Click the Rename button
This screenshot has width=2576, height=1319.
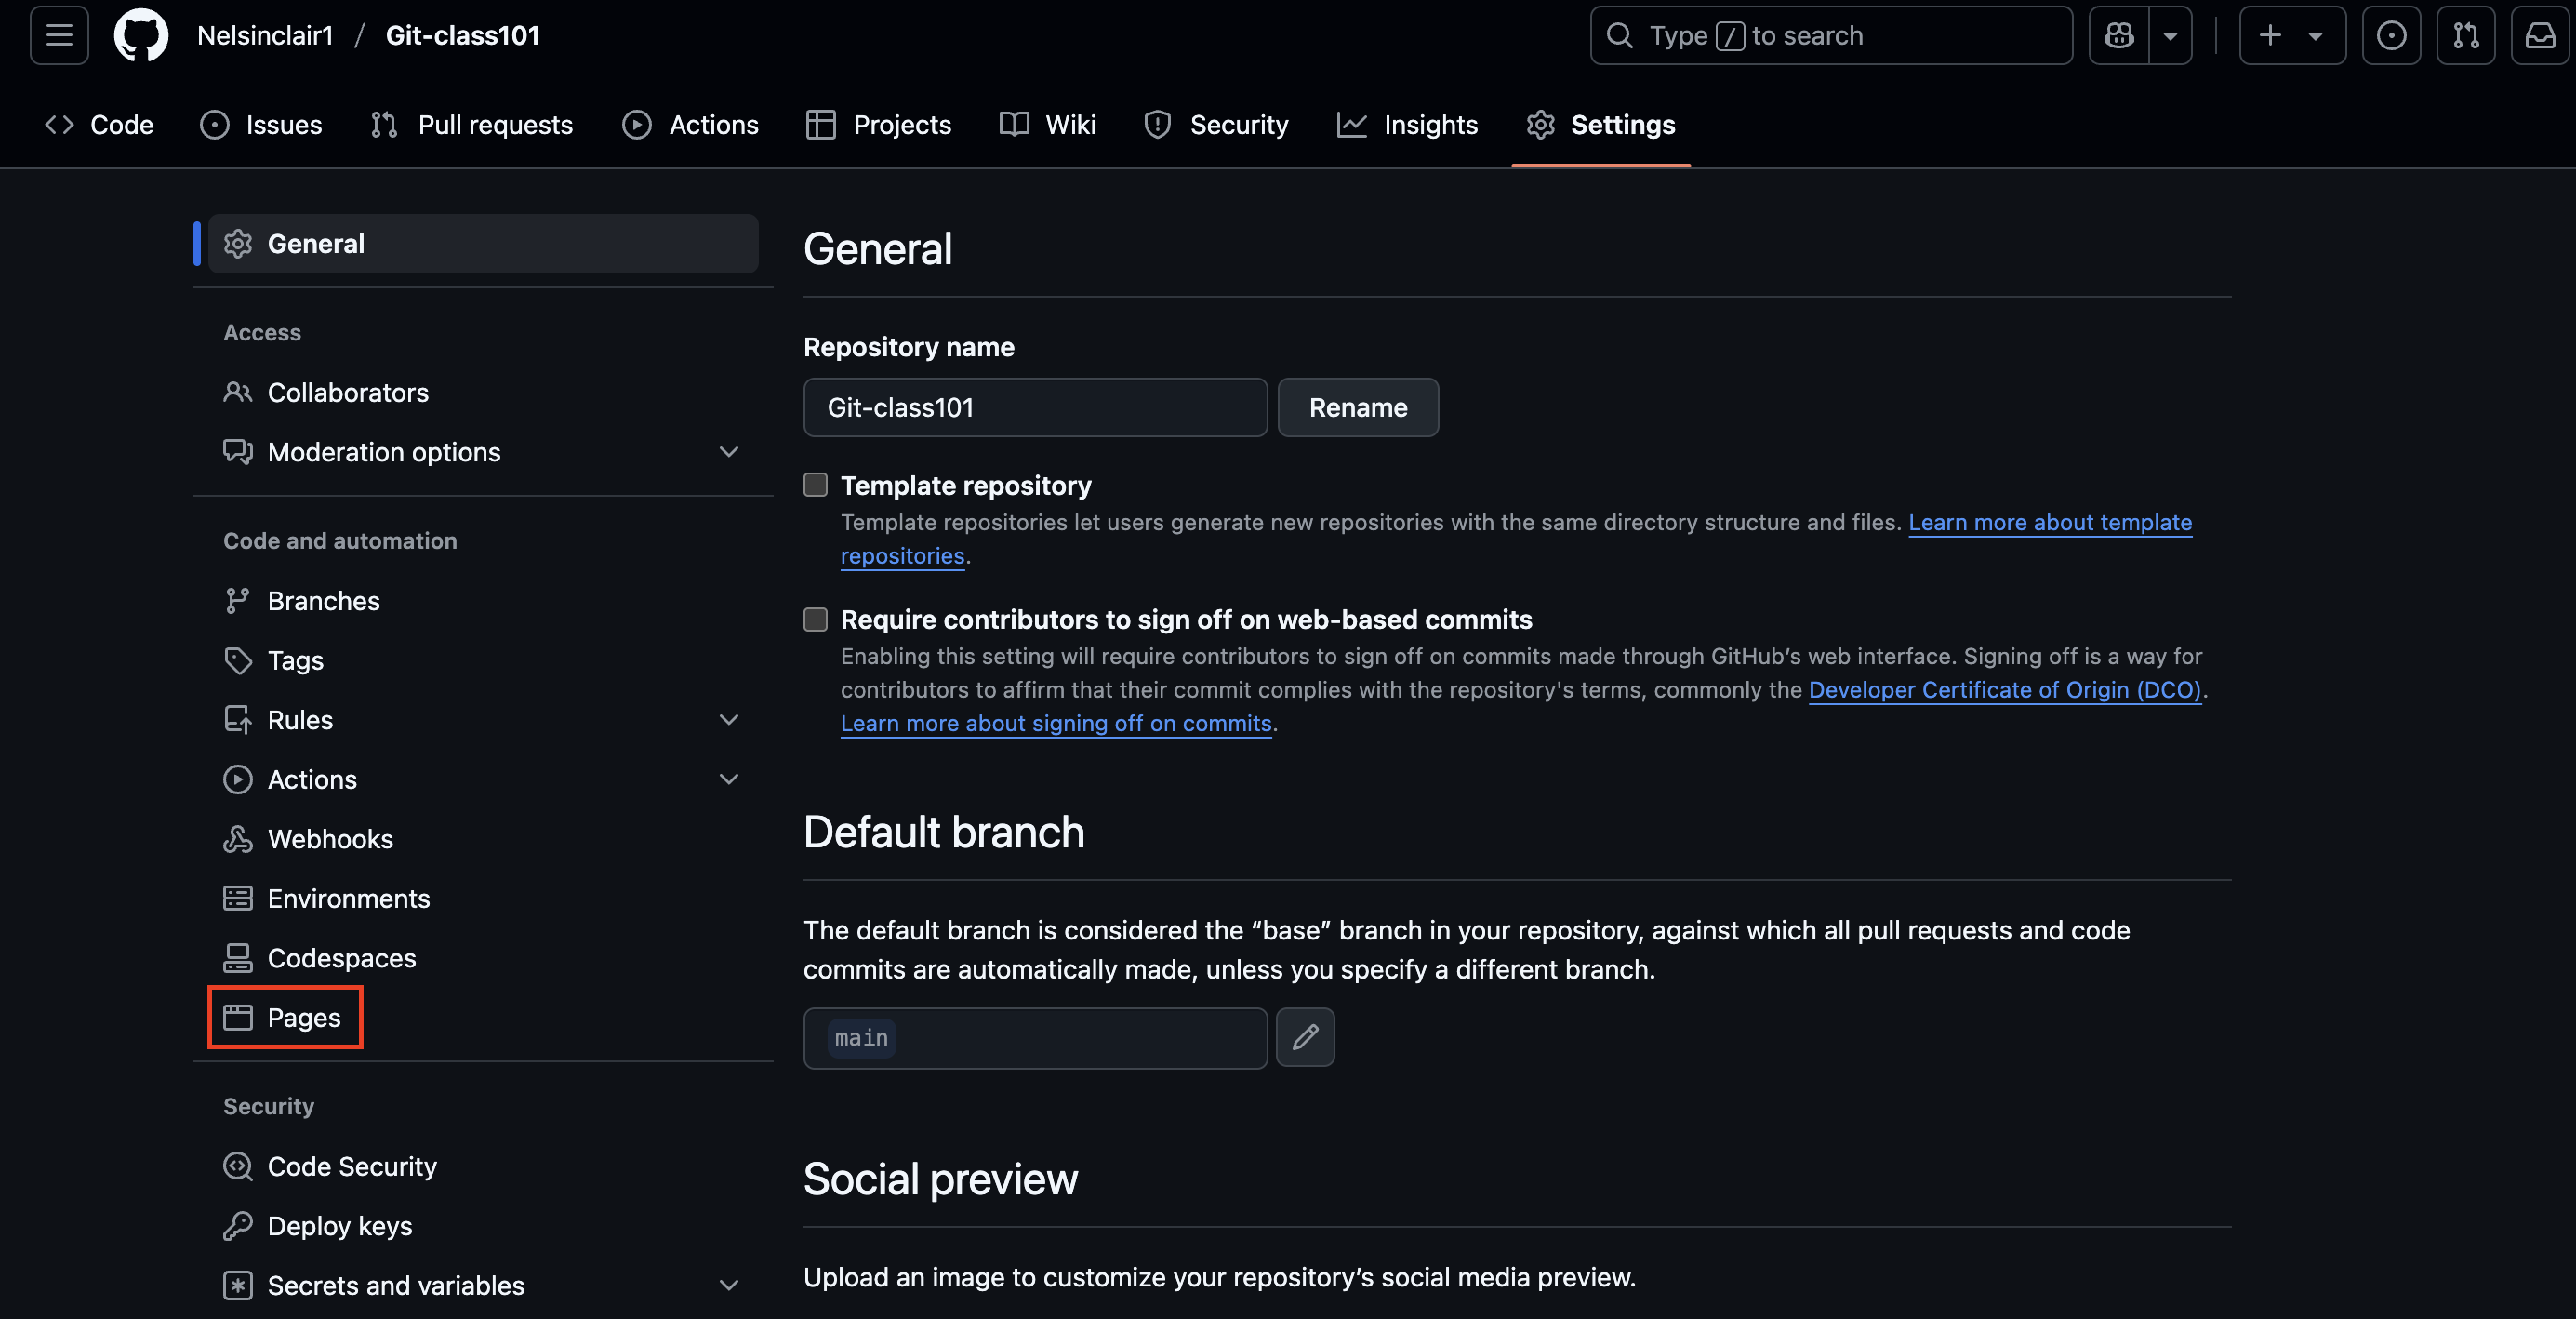[1358, 407]
